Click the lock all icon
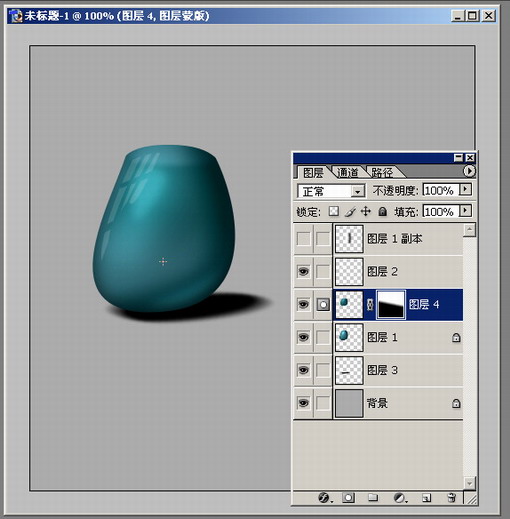 tap(383, 211)
